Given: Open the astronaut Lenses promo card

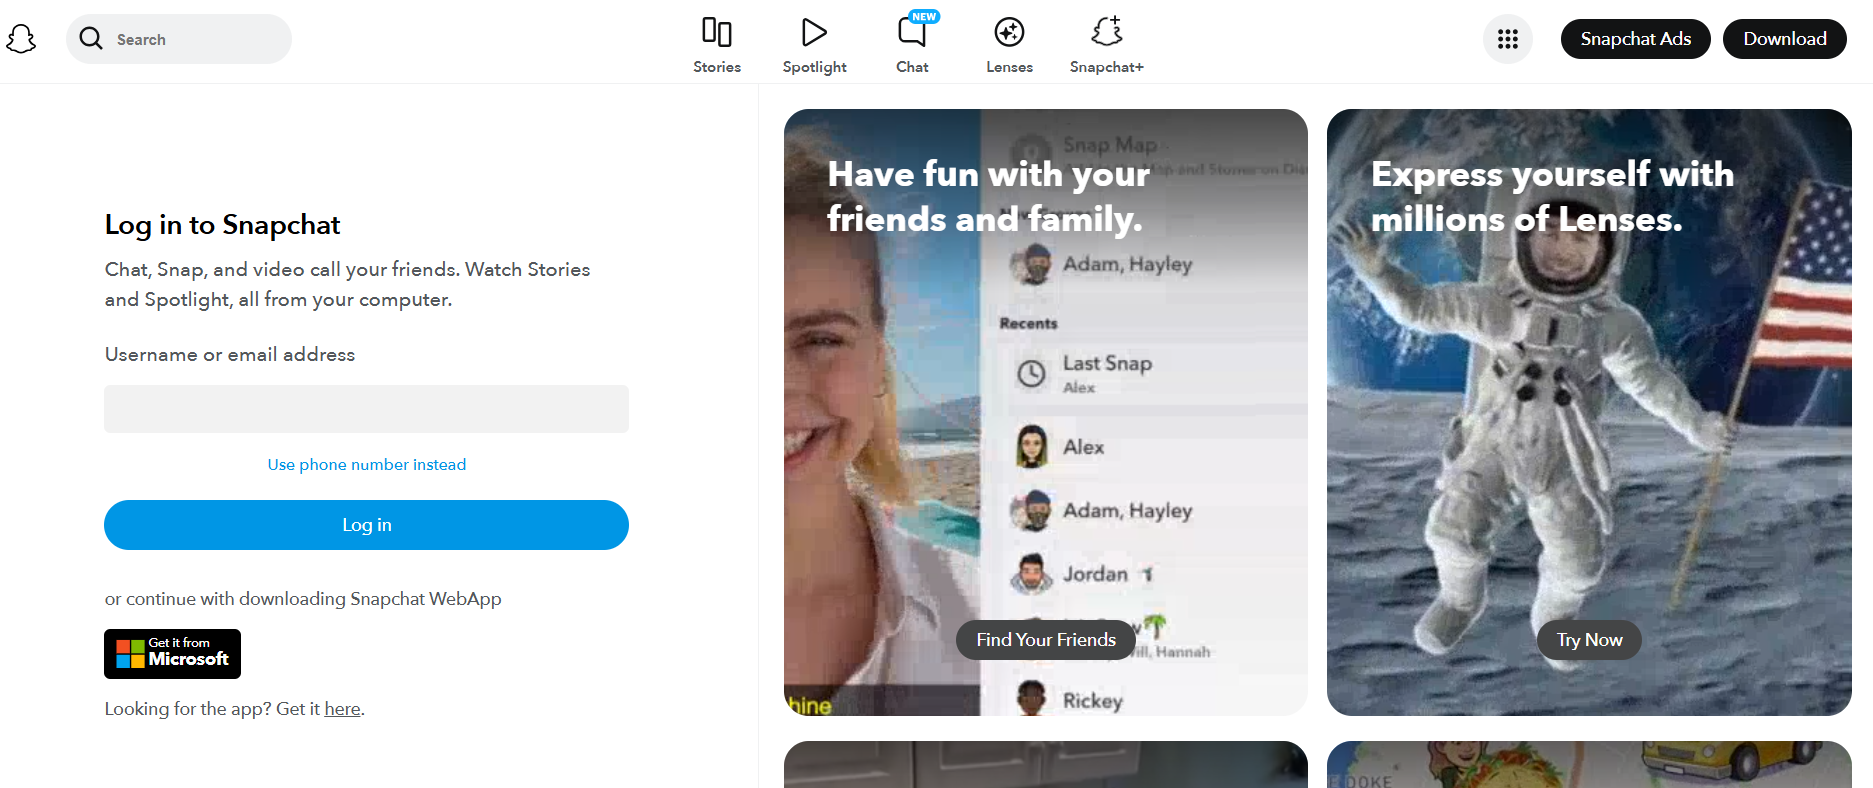Looking at the screenshot, I should 1589,412.
